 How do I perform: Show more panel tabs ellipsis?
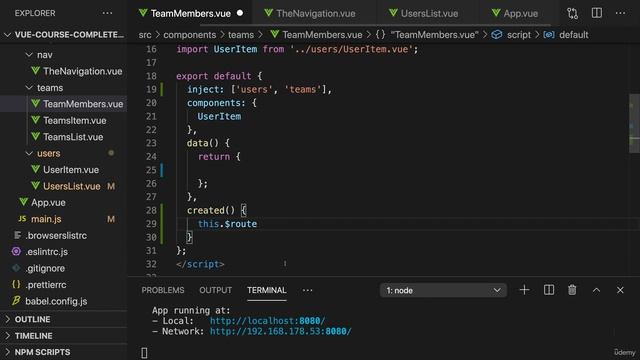click(308, 290)
